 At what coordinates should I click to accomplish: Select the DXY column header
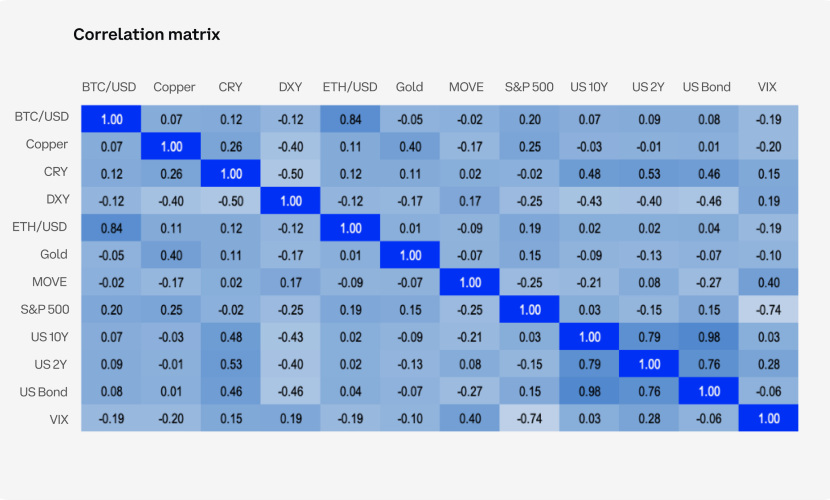(x=290, y=87)
